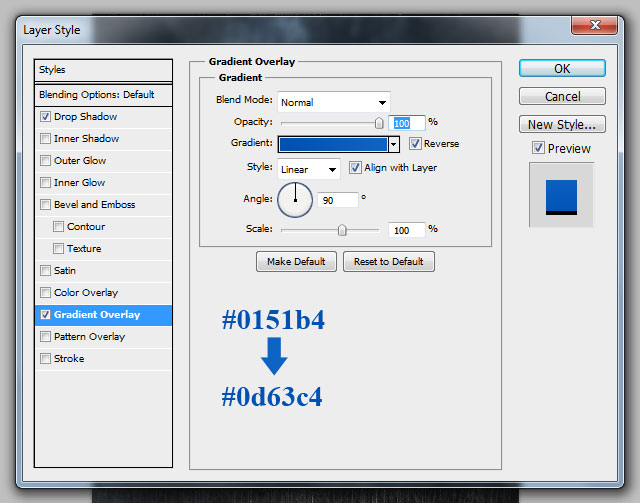
Task: Enable the Stroke checkbox
Action: (45, 359)
